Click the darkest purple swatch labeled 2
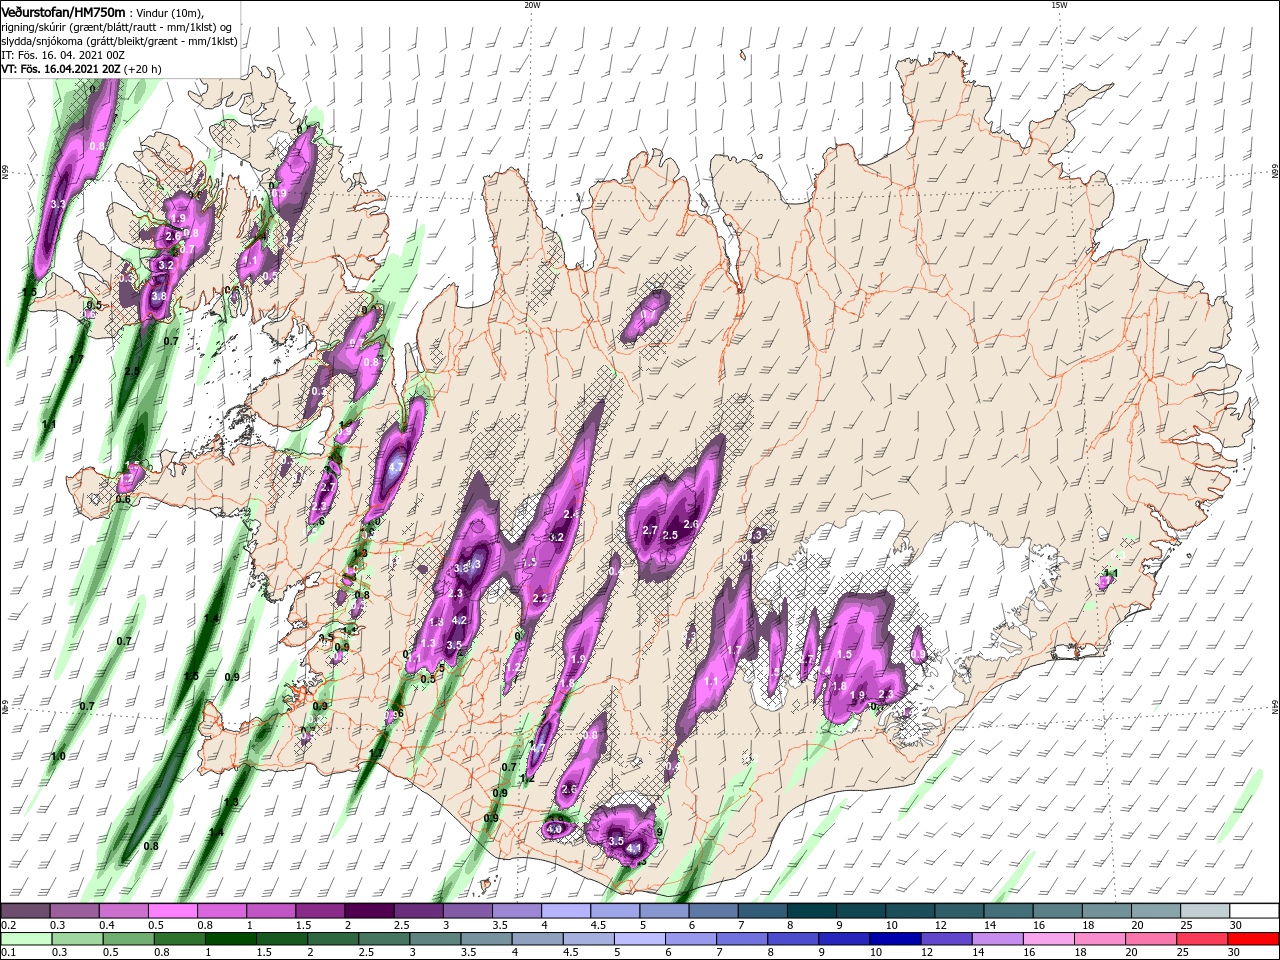1280x960 pixels. [368, 911]
